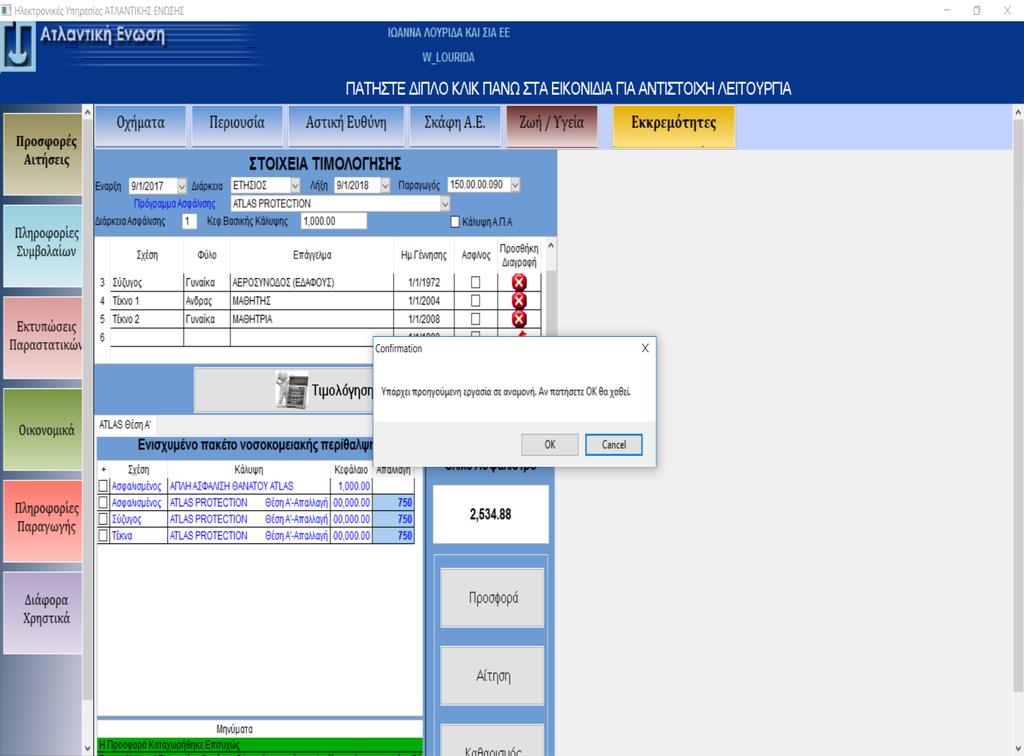Screen dimensions: 1024x756
Task: Click the right-edge window scrollbar down arrow
Action: [x=1017, y=748]
